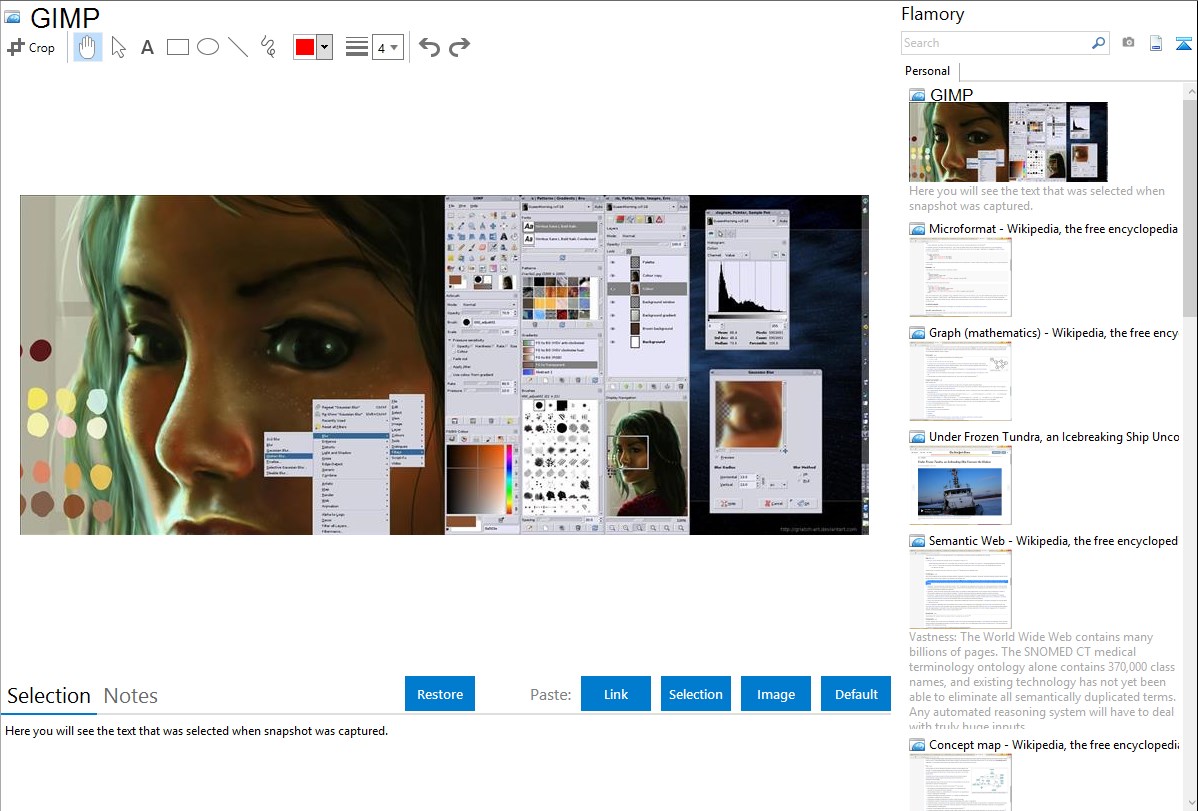1198x811 pixels.
Task: Paste as Image
Action: tap(775, 694)
